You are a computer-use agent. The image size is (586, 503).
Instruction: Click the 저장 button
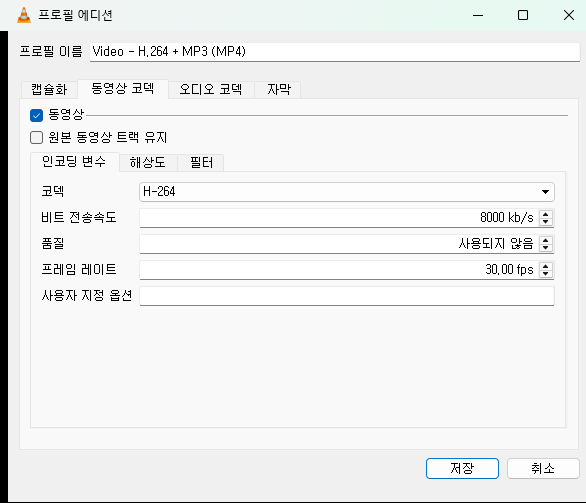click(x=462, y=468)
